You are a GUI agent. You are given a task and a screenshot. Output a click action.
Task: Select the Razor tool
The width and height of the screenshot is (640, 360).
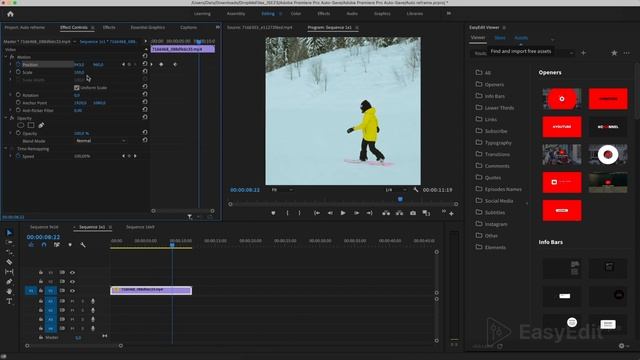(x=9, y=262)
